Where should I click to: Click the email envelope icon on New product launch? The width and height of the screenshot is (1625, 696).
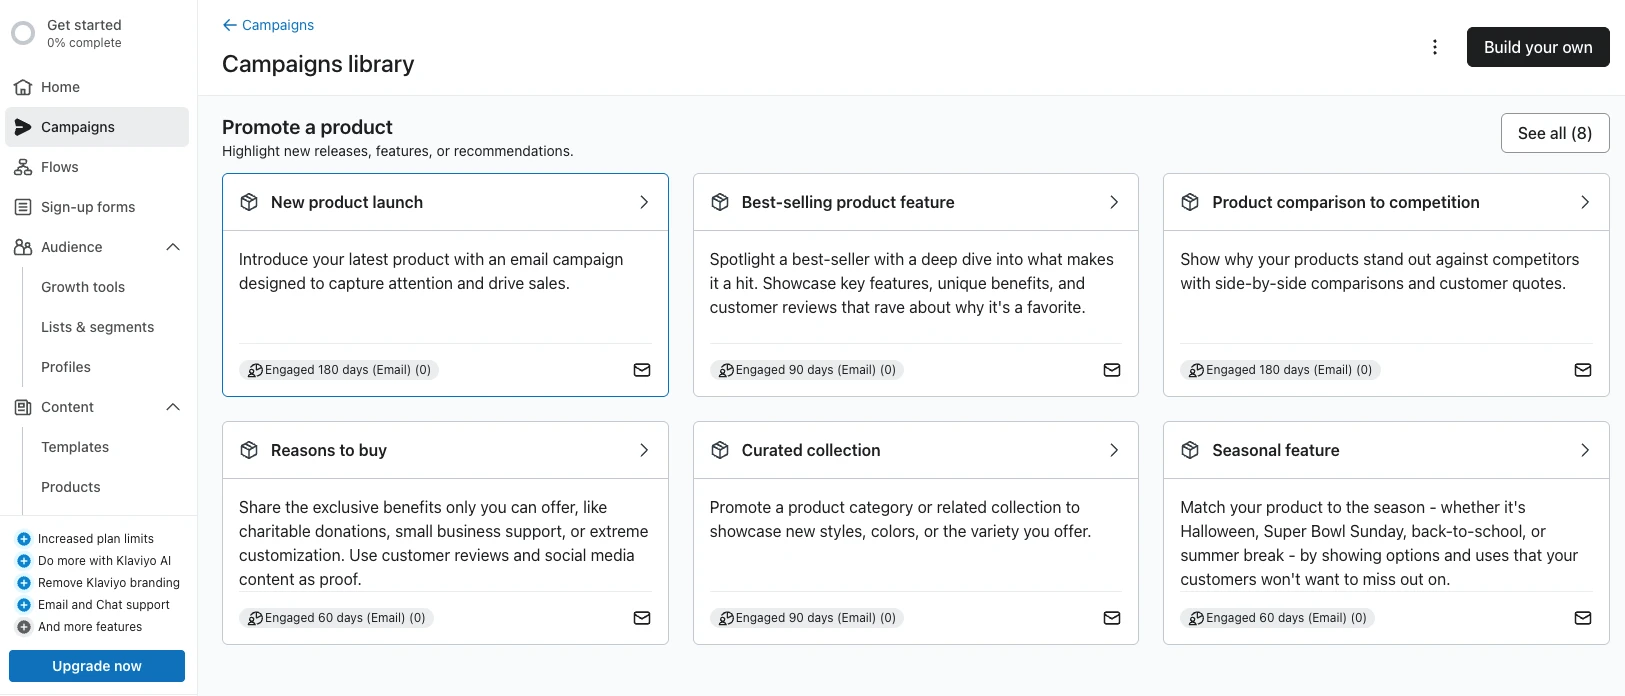642,370
